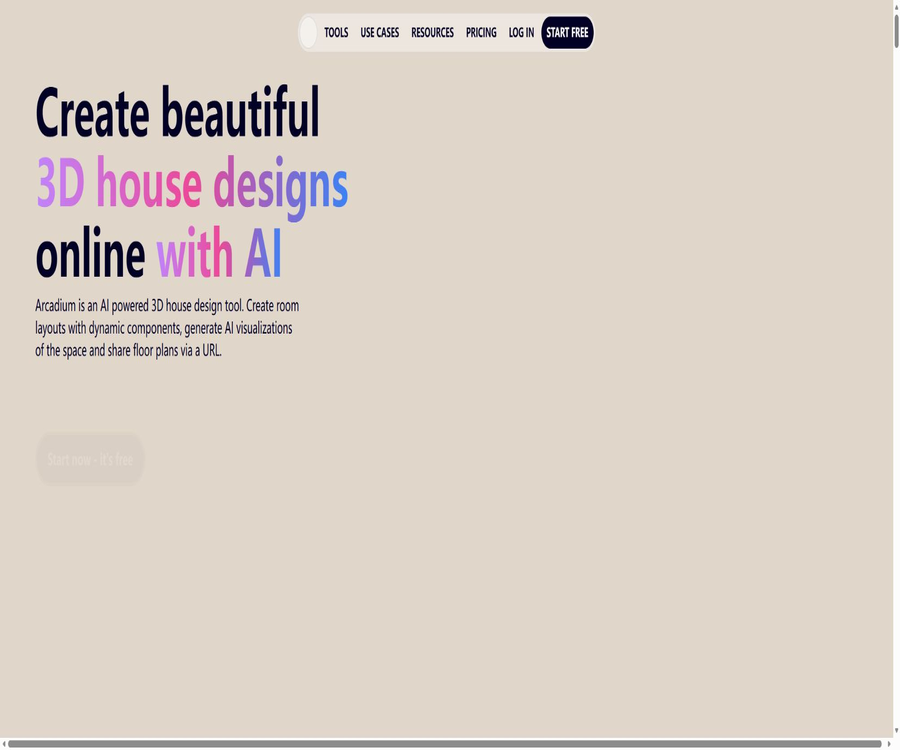900x750 pixels.
Task: Click the 'Arcadium is an AI powered' paragraph
Action: pyautogui.click(x=167, y=328)
